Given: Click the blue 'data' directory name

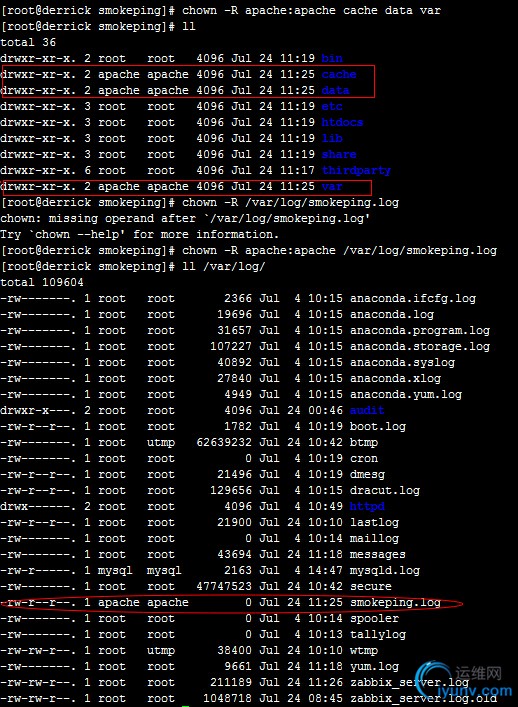Looking at the screenshot, I should coord(335,90).
